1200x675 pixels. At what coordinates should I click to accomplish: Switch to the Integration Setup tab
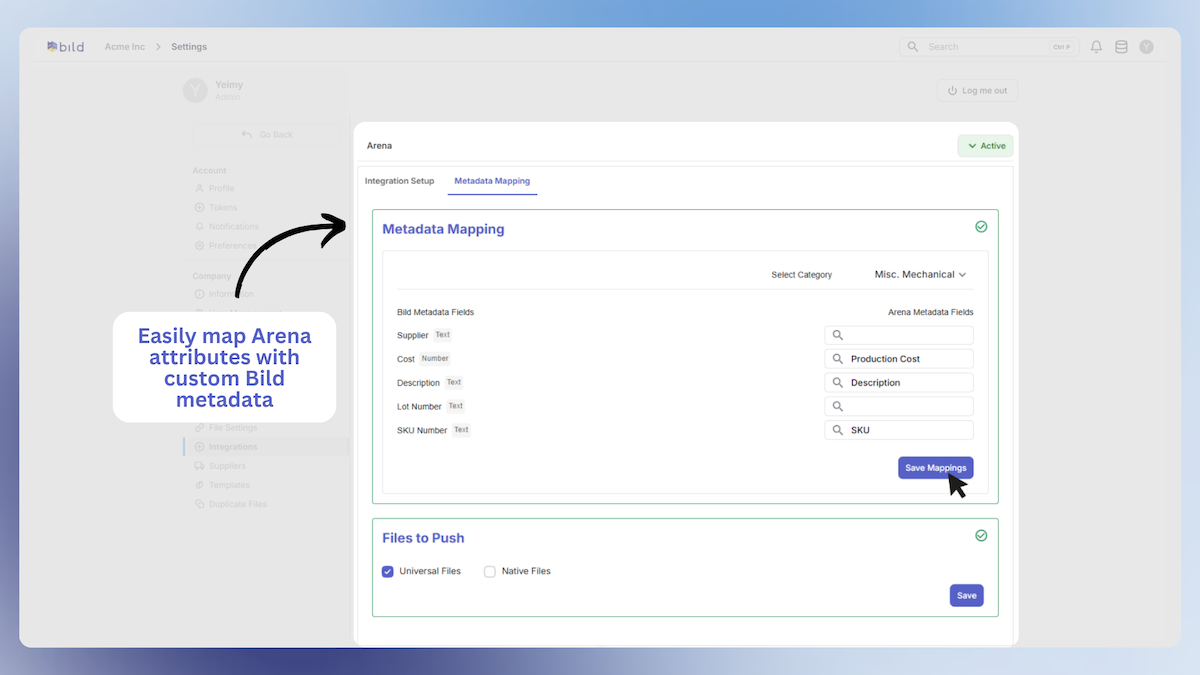pos(399,181)
